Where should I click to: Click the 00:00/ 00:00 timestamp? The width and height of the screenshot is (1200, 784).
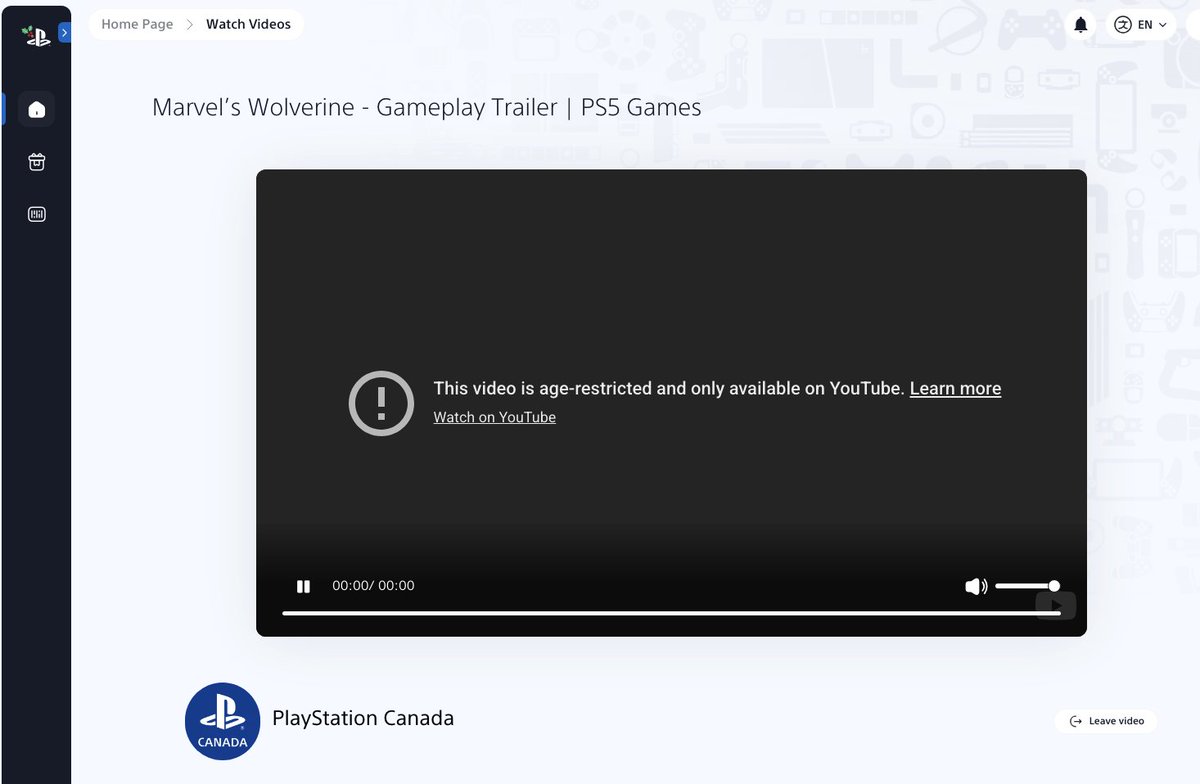point(373,586)
